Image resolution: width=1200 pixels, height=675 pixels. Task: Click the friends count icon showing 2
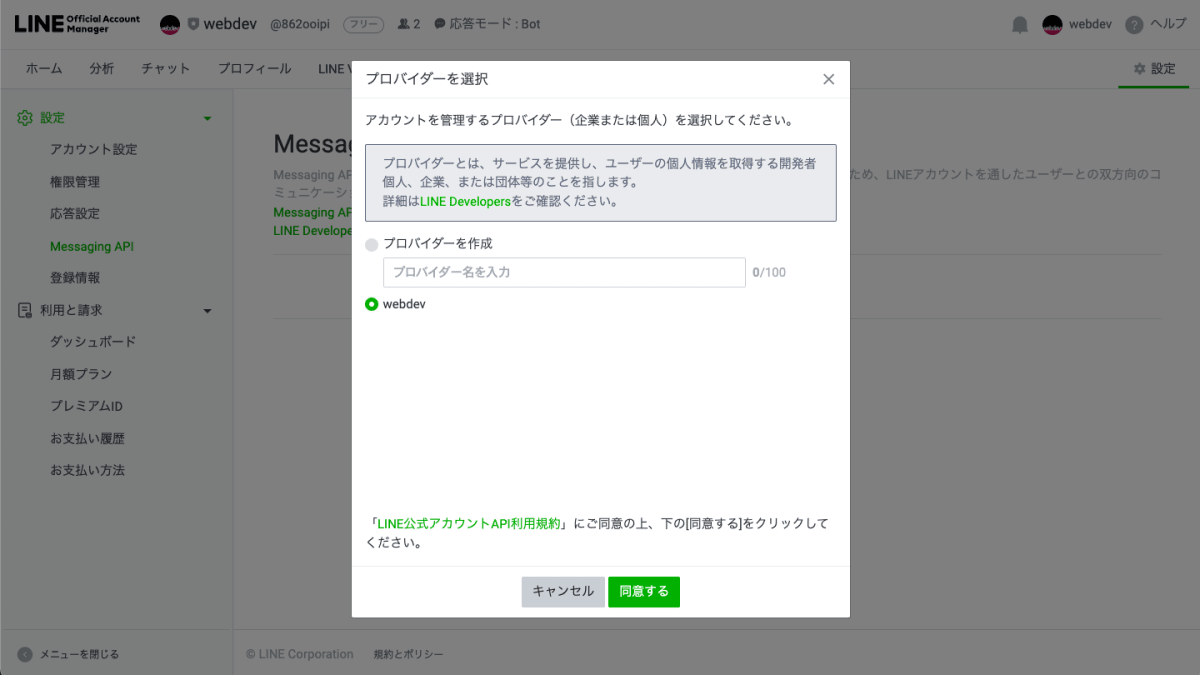[404, 24]
